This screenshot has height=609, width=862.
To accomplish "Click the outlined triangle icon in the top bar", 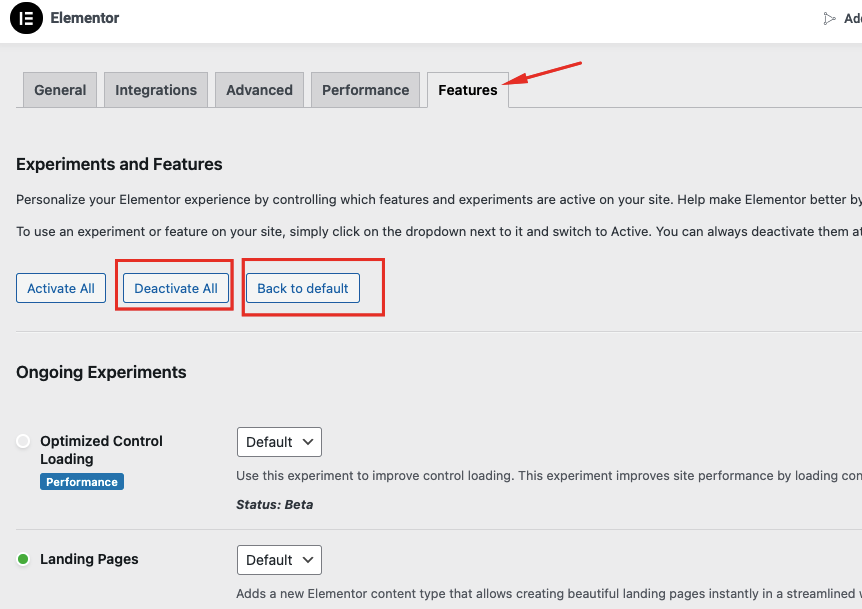I will point(829,17).
